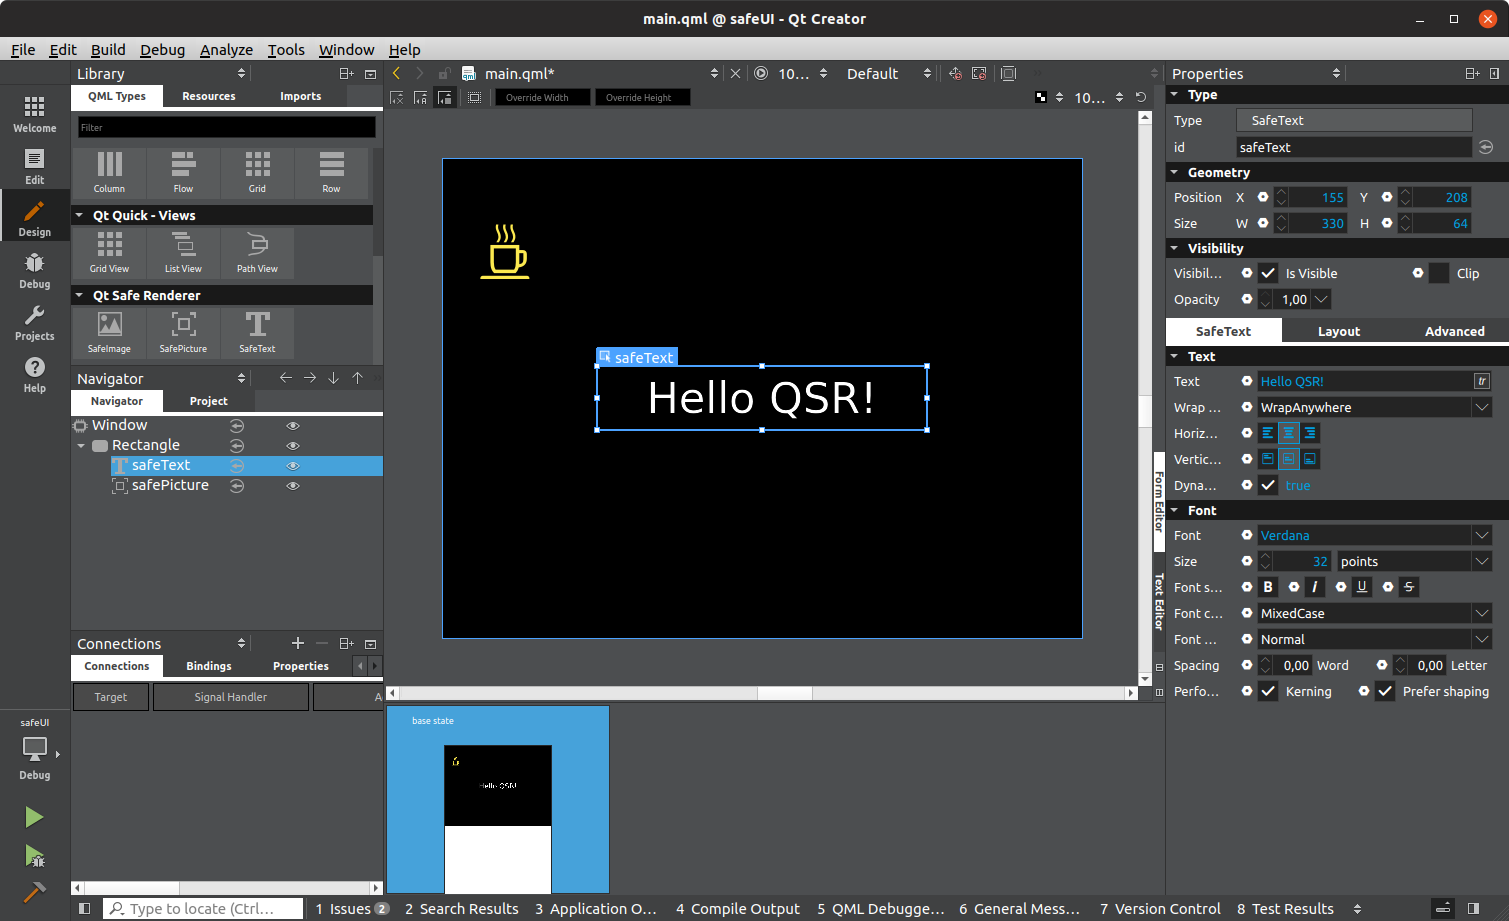The width and height of the screenshot is (1509, 921).
Task: Open the Analyze menu
Action: (x=226, y=50)
